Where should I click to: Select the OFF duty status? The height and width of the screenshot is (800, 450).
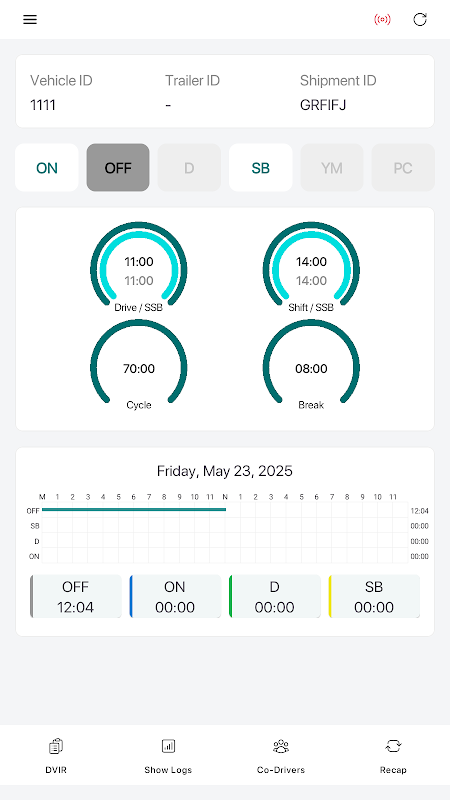coord(118,168)
